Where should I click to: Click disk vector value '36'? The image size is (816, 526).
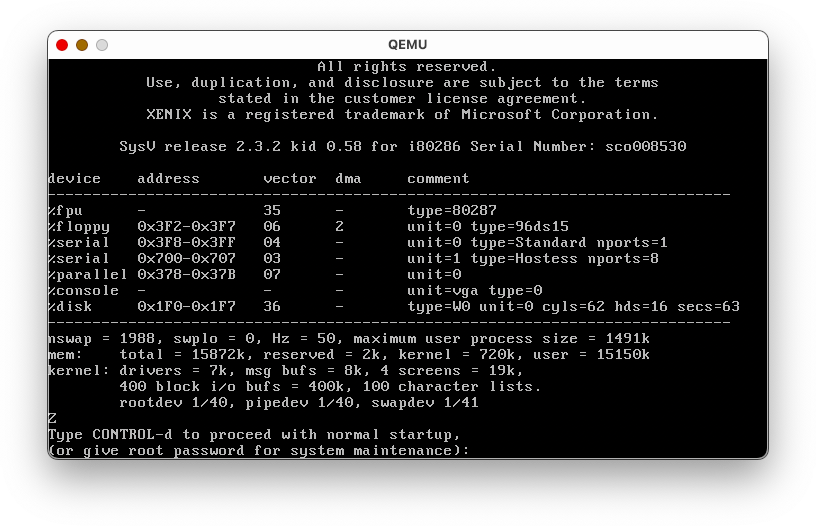(272, 306)
